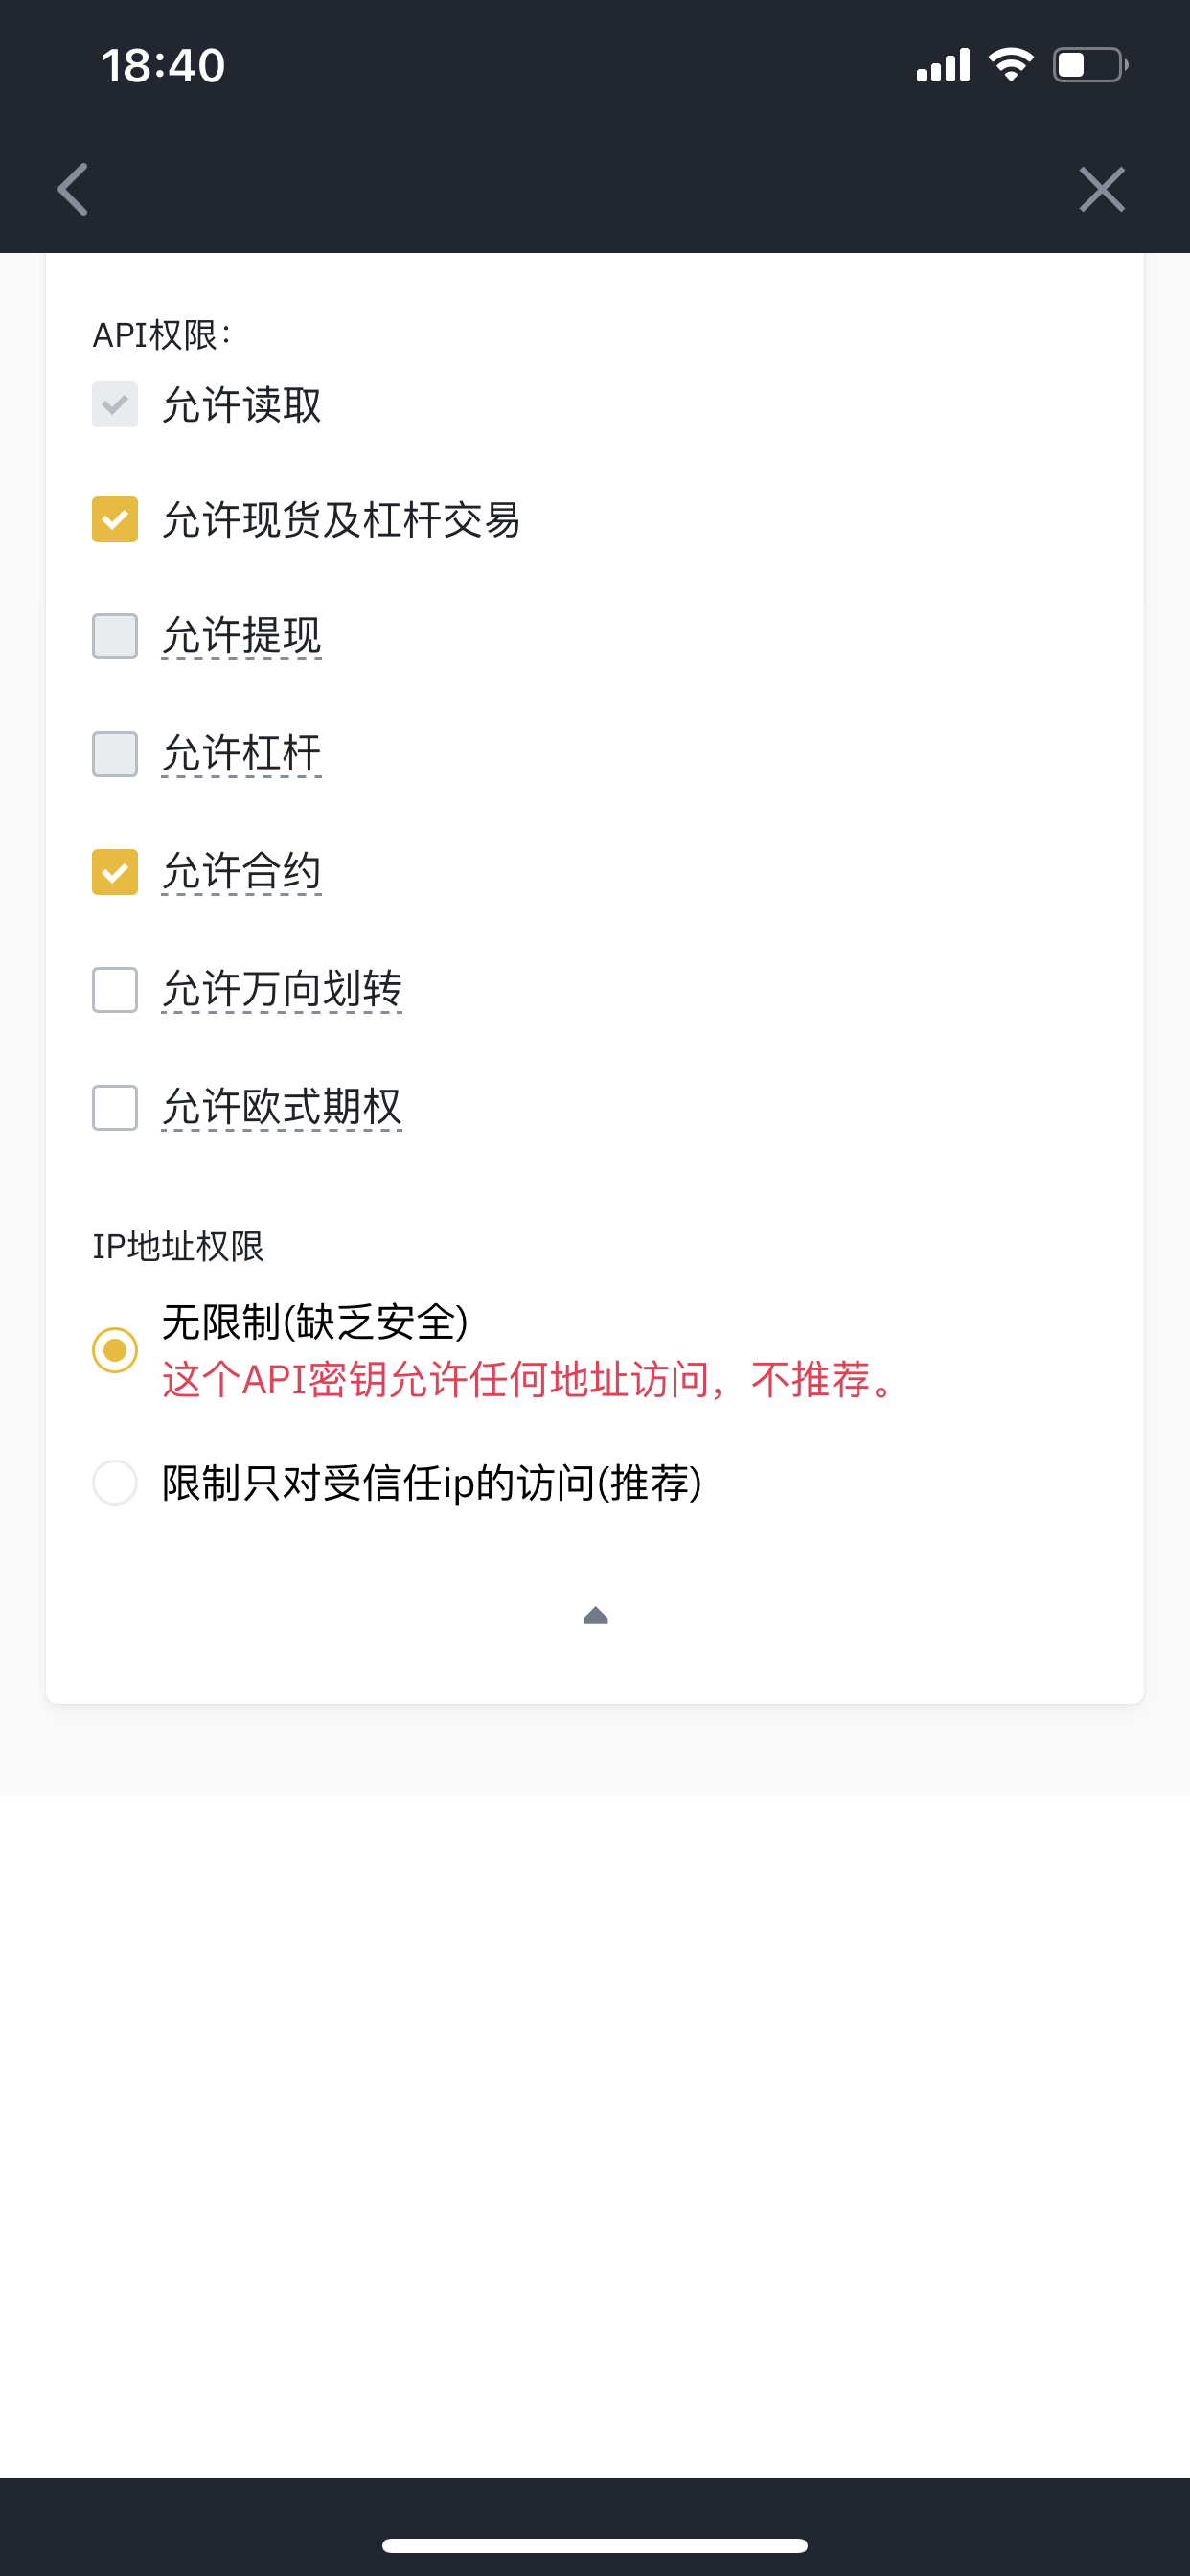Uncheck the 允许合约 checkbox

[x=115, y=872]
